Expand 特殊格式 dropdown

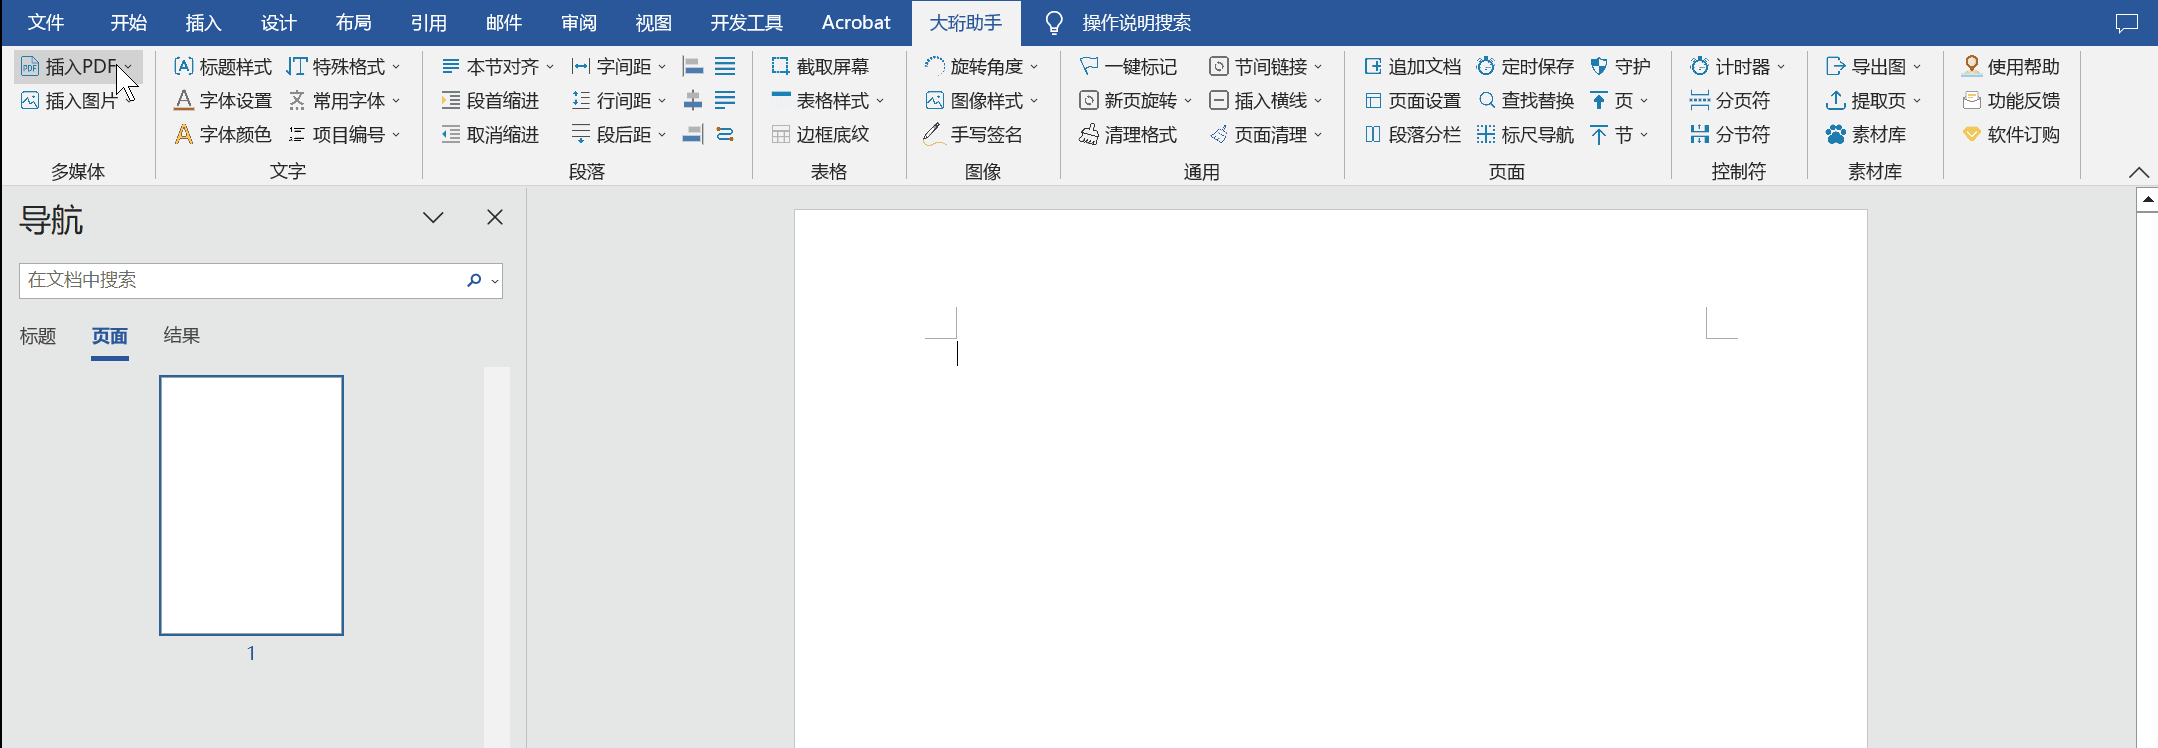(x=396, y=68)
